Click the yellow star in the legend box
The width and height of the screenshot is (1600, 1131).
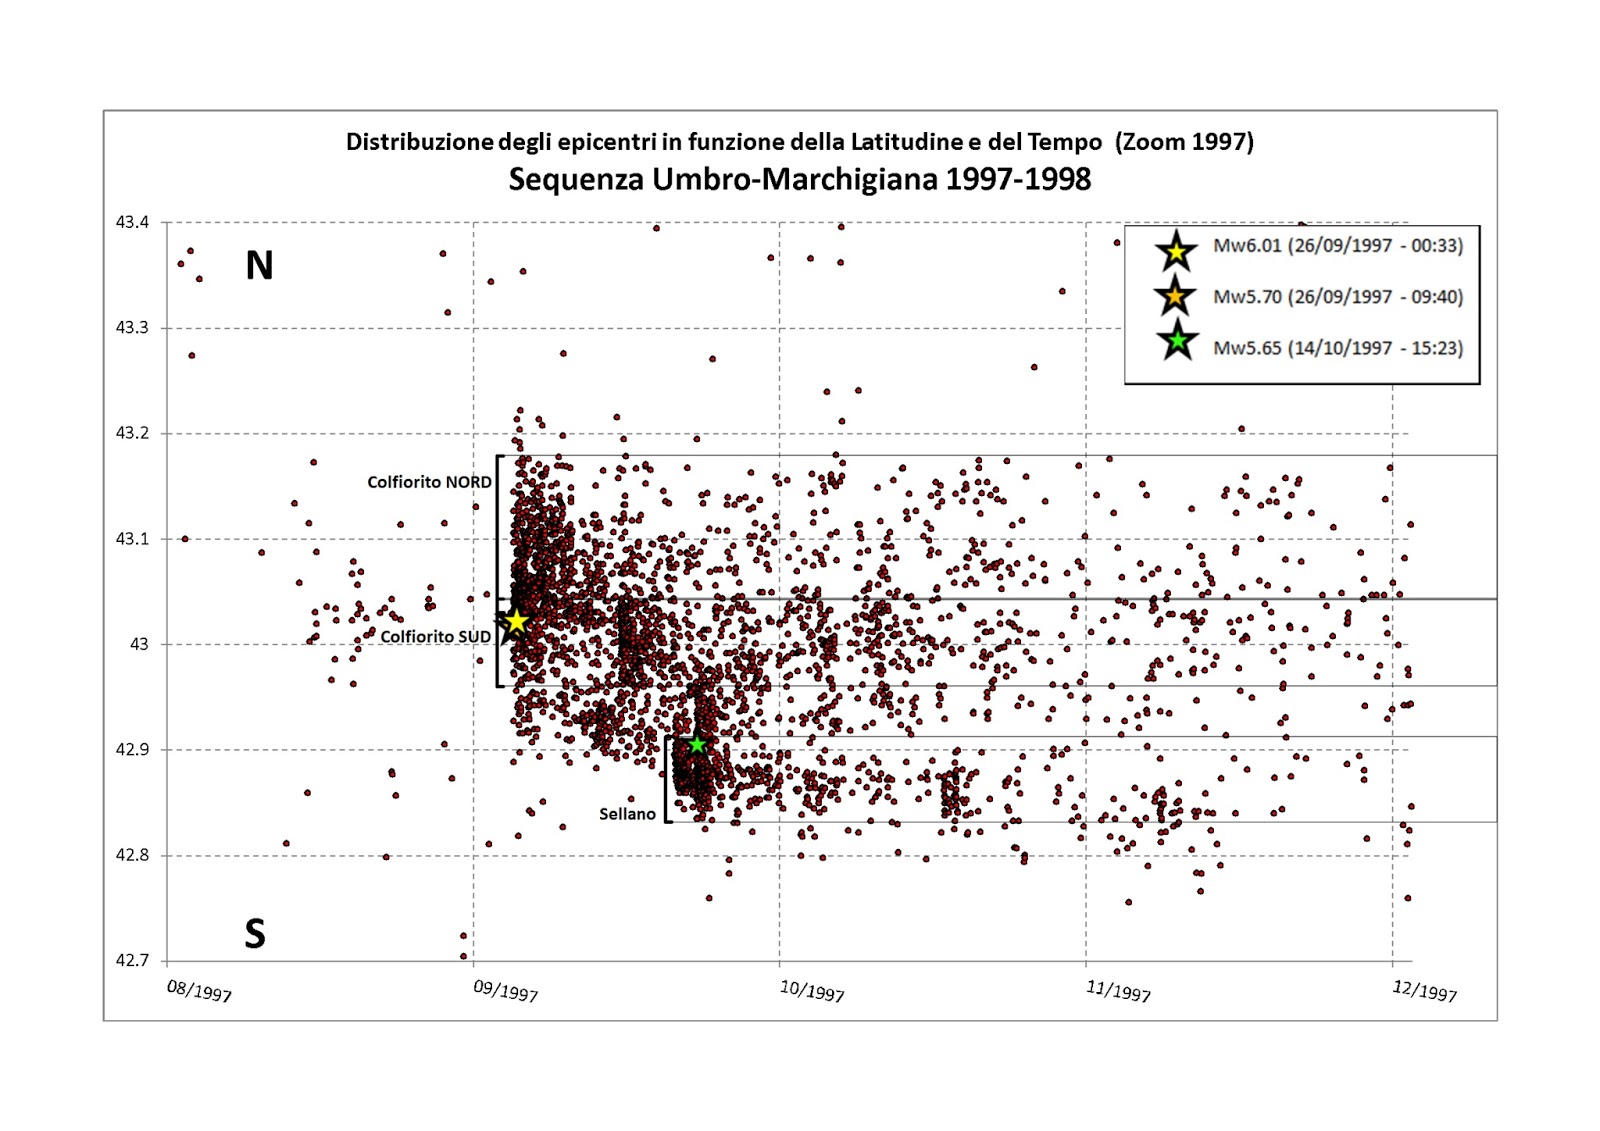pos(1176,251)
